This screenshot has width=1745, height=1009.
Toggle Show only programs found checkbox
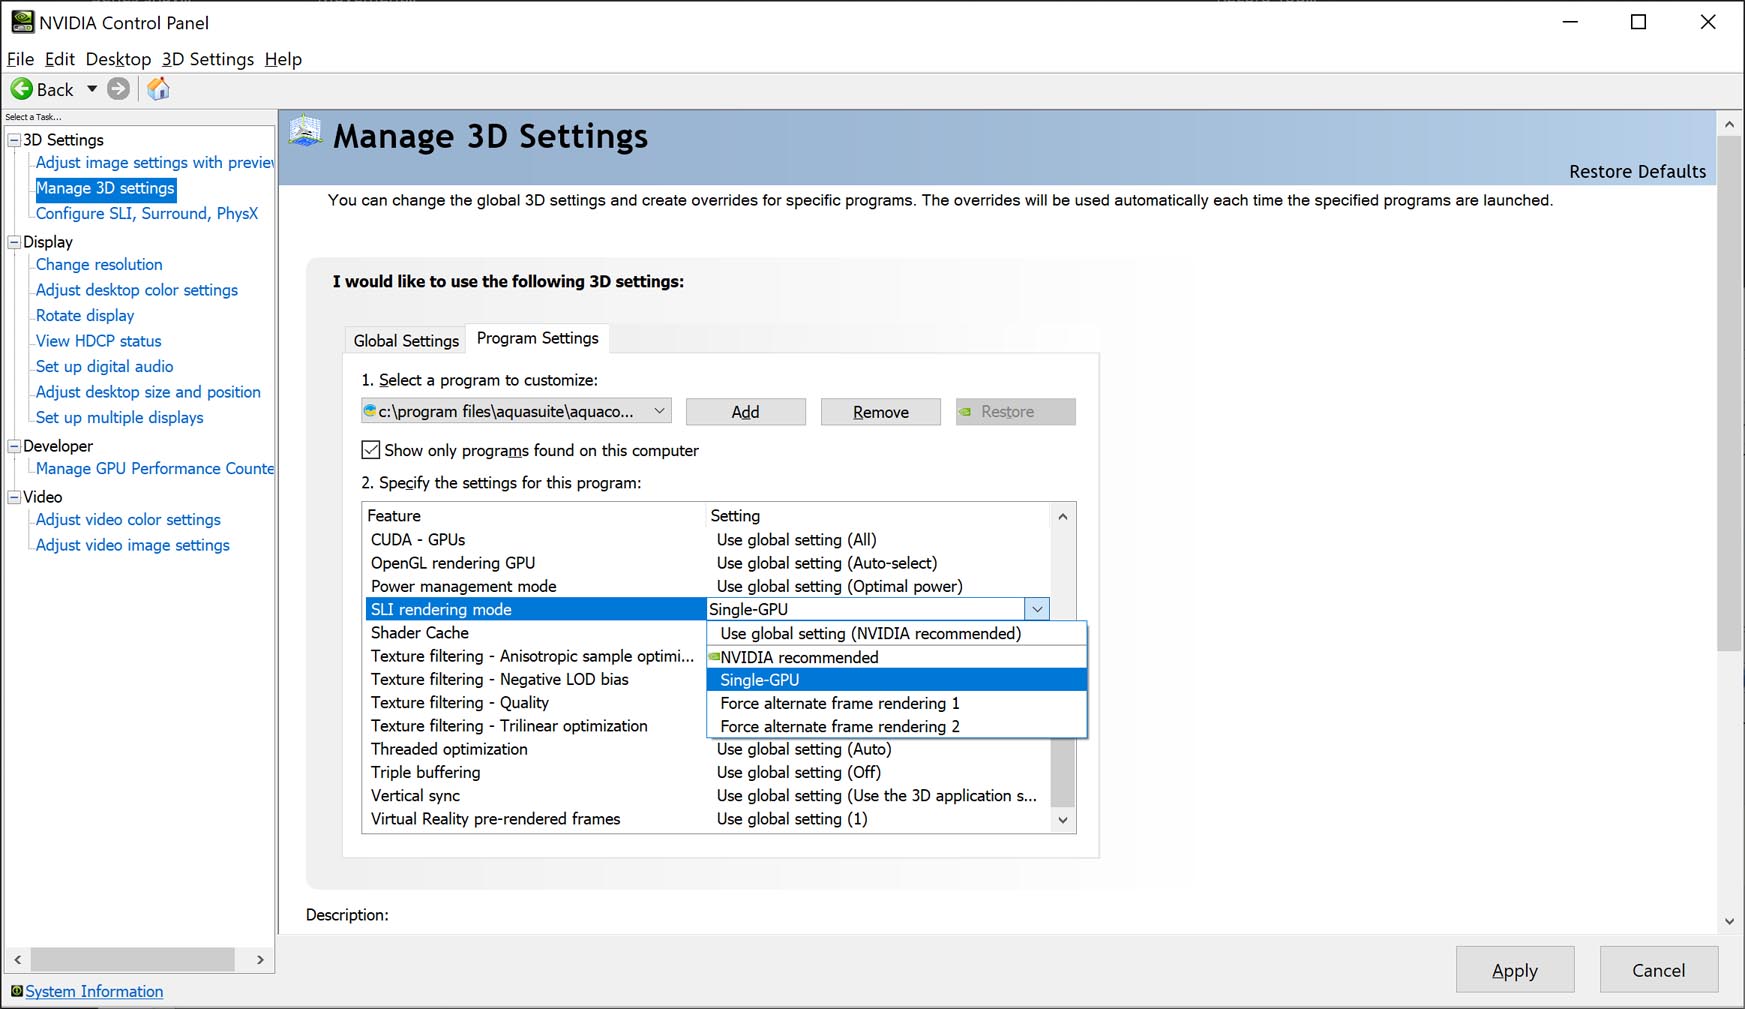tap(371, 450)
